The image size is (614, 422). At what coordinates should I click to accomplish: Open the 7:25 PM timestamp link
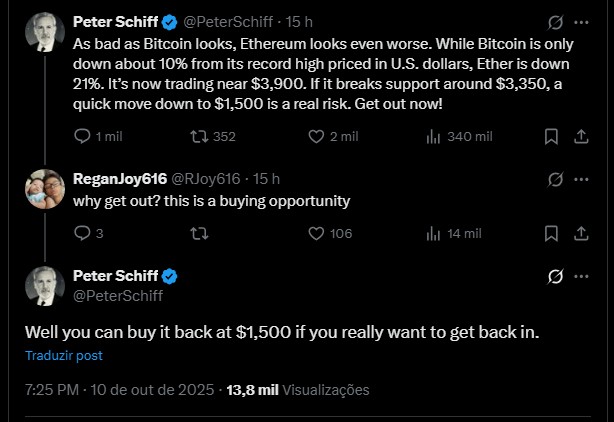coord(52,390)
